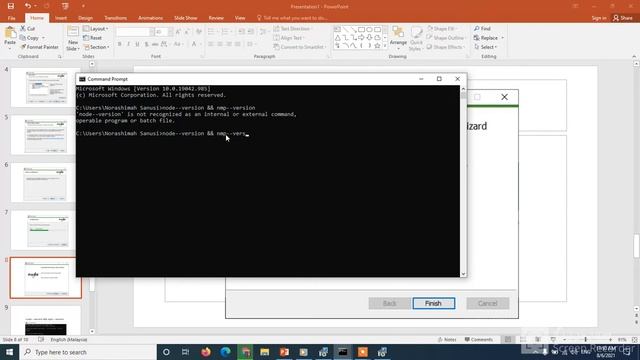Insert a New Slide
Screen dimensions: 640x360
point(73,38)
